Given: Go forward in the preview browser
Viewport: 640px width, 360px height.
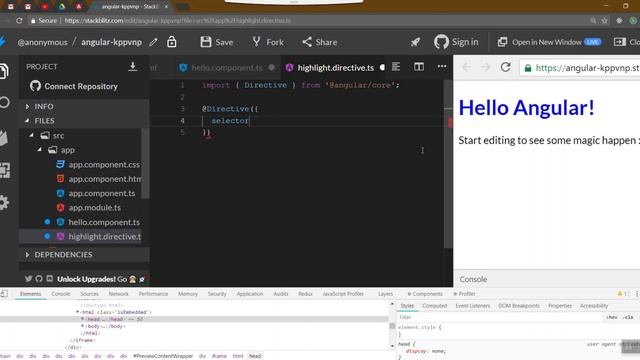Looking at the screenshot, I should pos(485,67).
